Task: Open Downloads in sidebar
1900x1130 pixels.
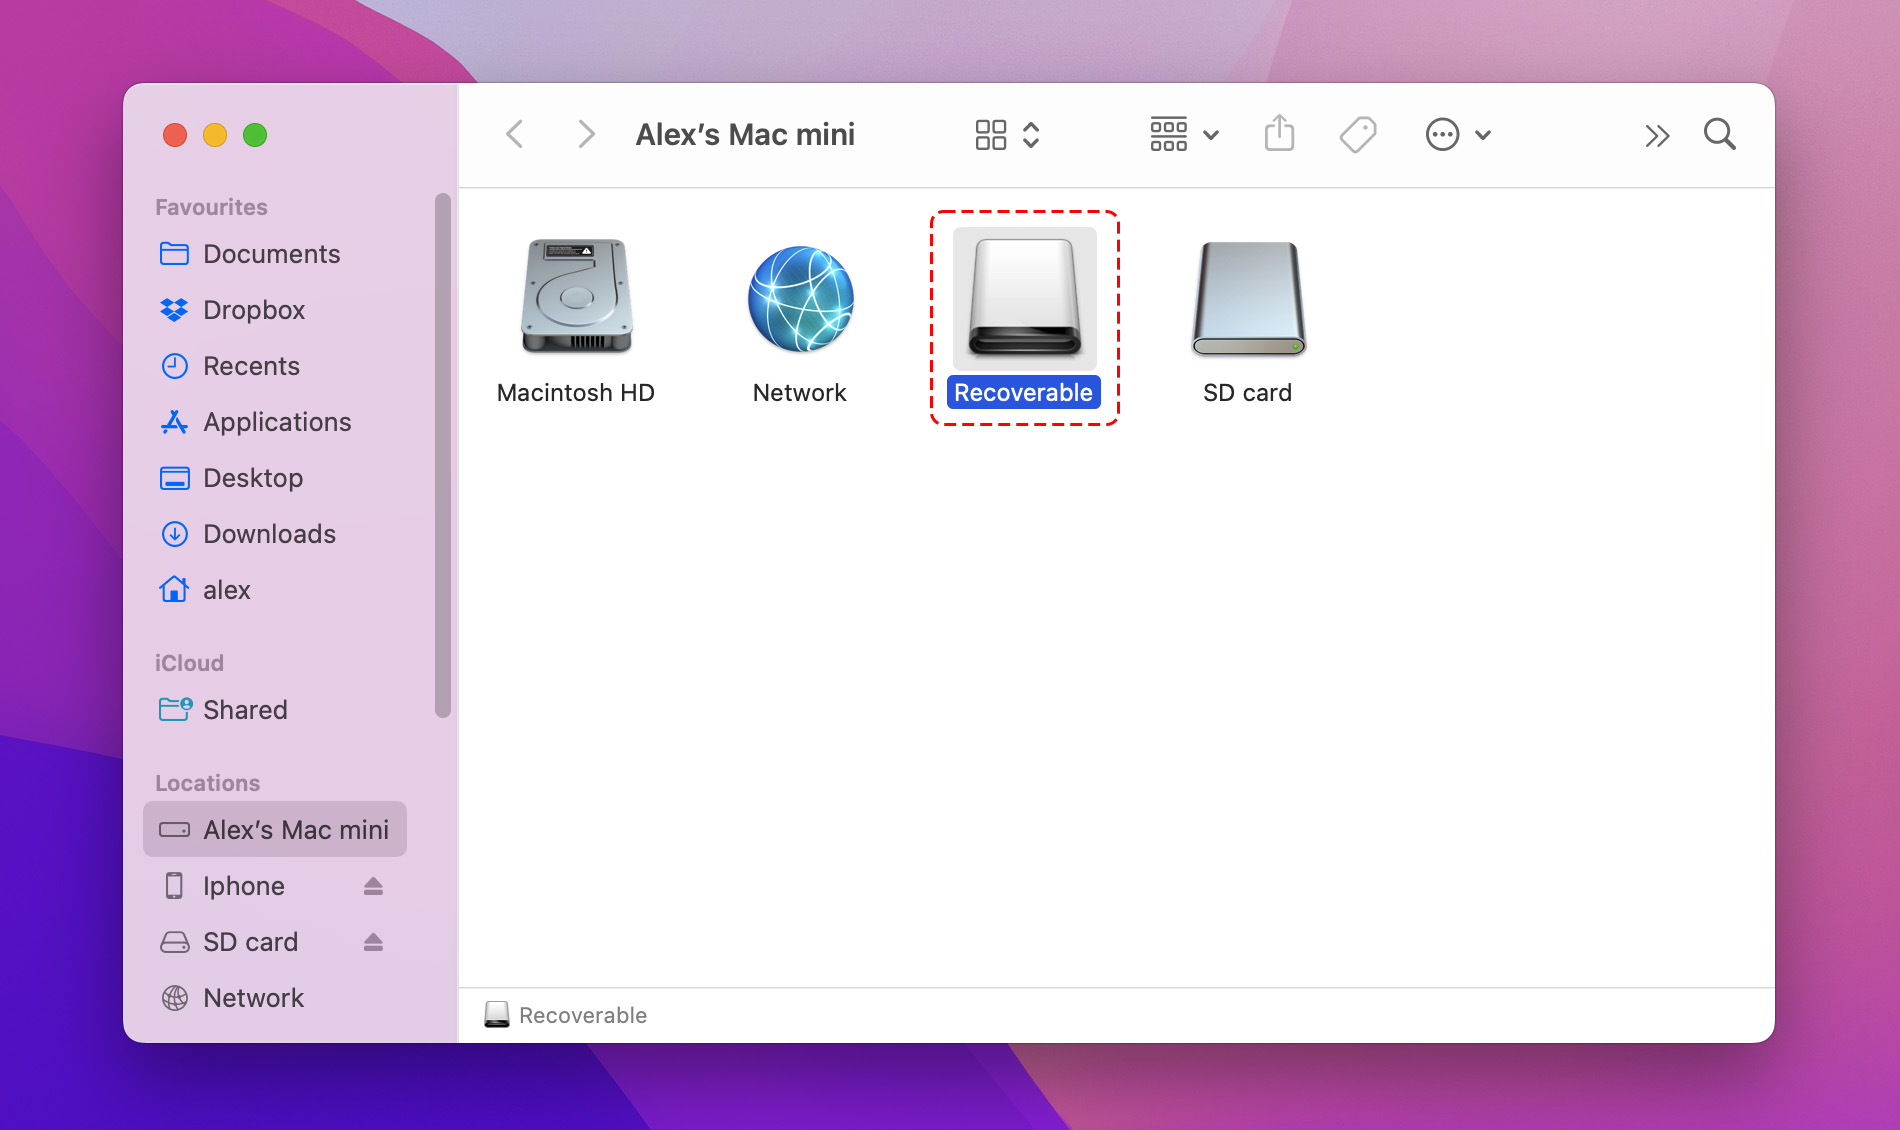Action: (275, 534)
